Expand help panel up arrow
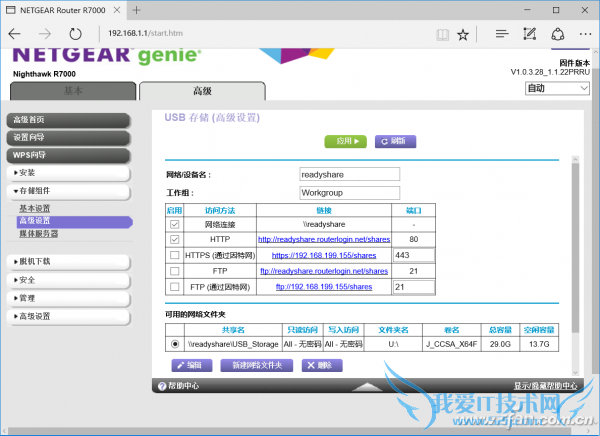The width and height of the screenshot is (600, 436). [x=367, y=387]
